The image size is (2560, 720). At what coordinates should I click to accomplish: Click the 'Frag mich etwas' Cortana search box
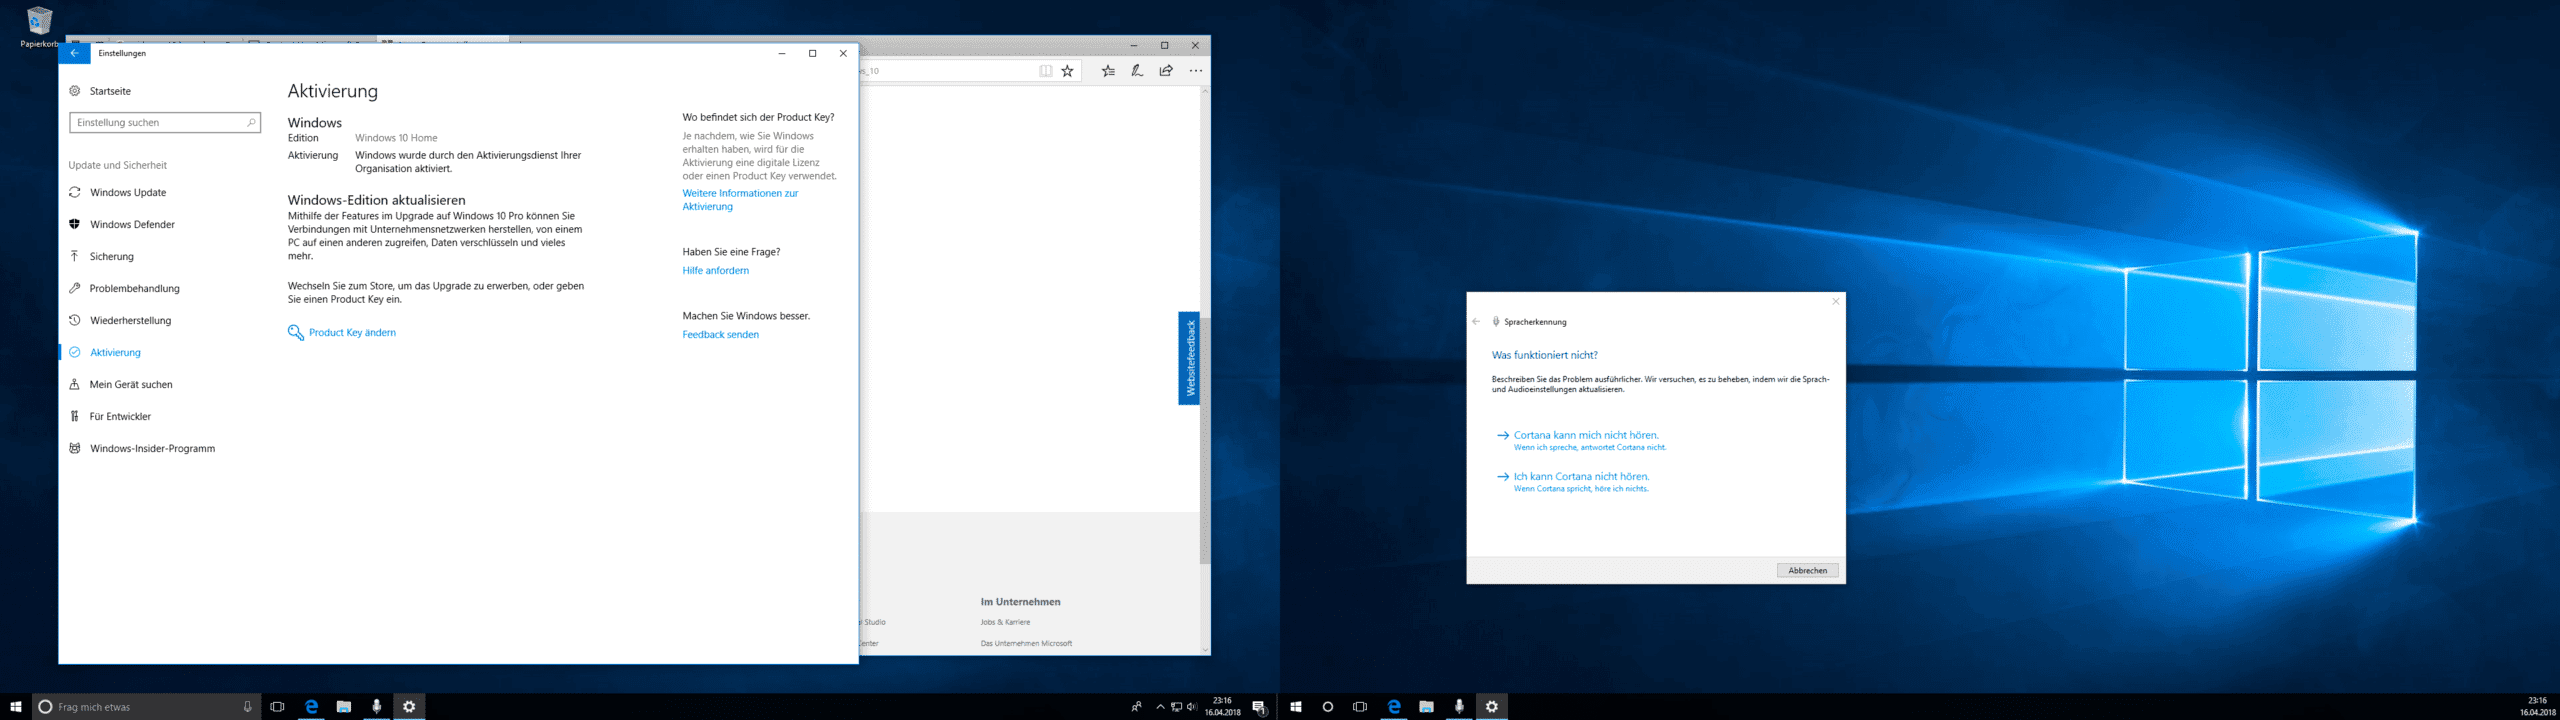pyautogui.click(x=145, y=706)
